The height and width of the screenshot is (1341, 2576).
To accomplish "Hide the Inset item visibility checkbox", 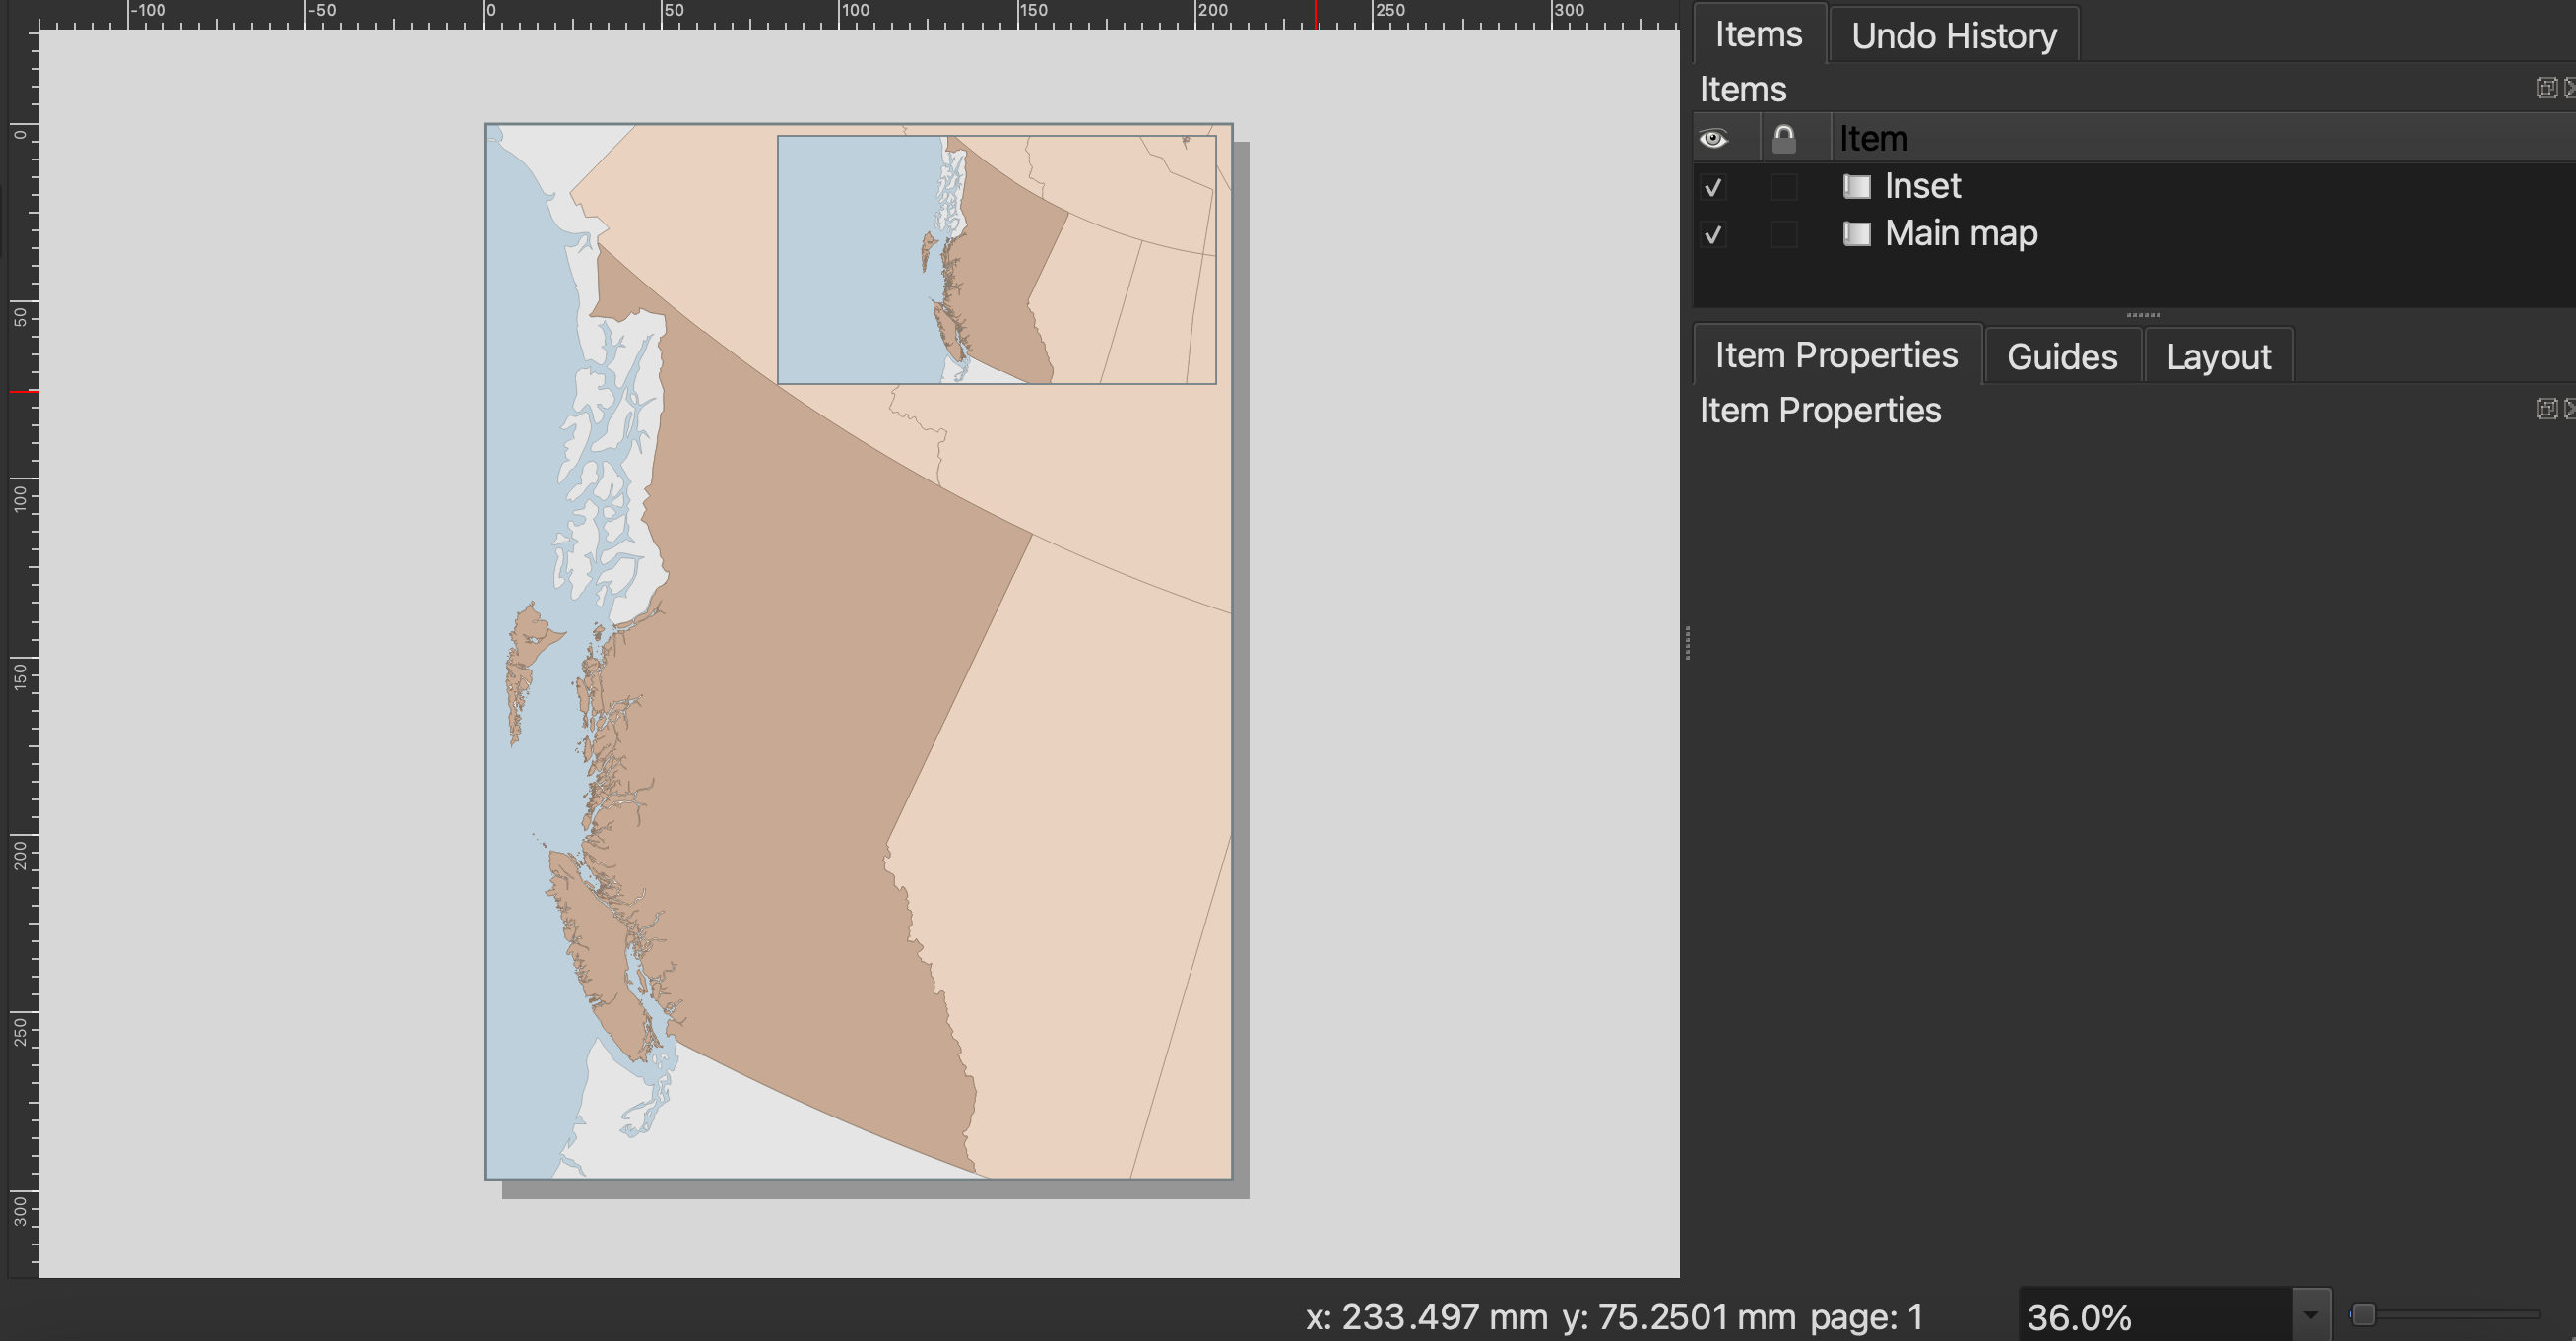I will tap(1713, 187).
